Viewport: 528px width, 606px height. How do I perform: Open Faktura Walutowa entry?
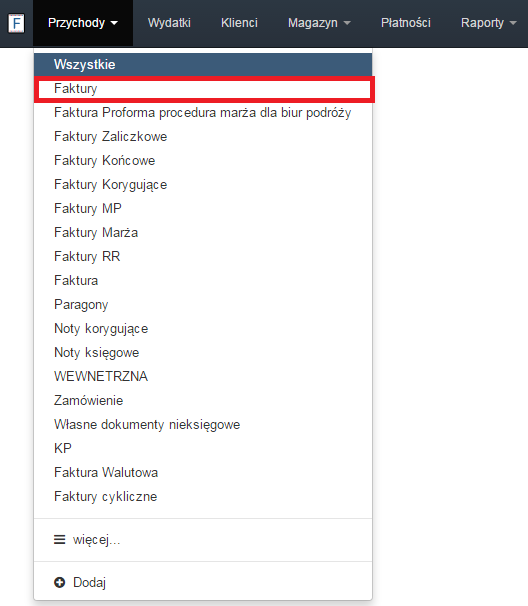(x=203, y=472)
